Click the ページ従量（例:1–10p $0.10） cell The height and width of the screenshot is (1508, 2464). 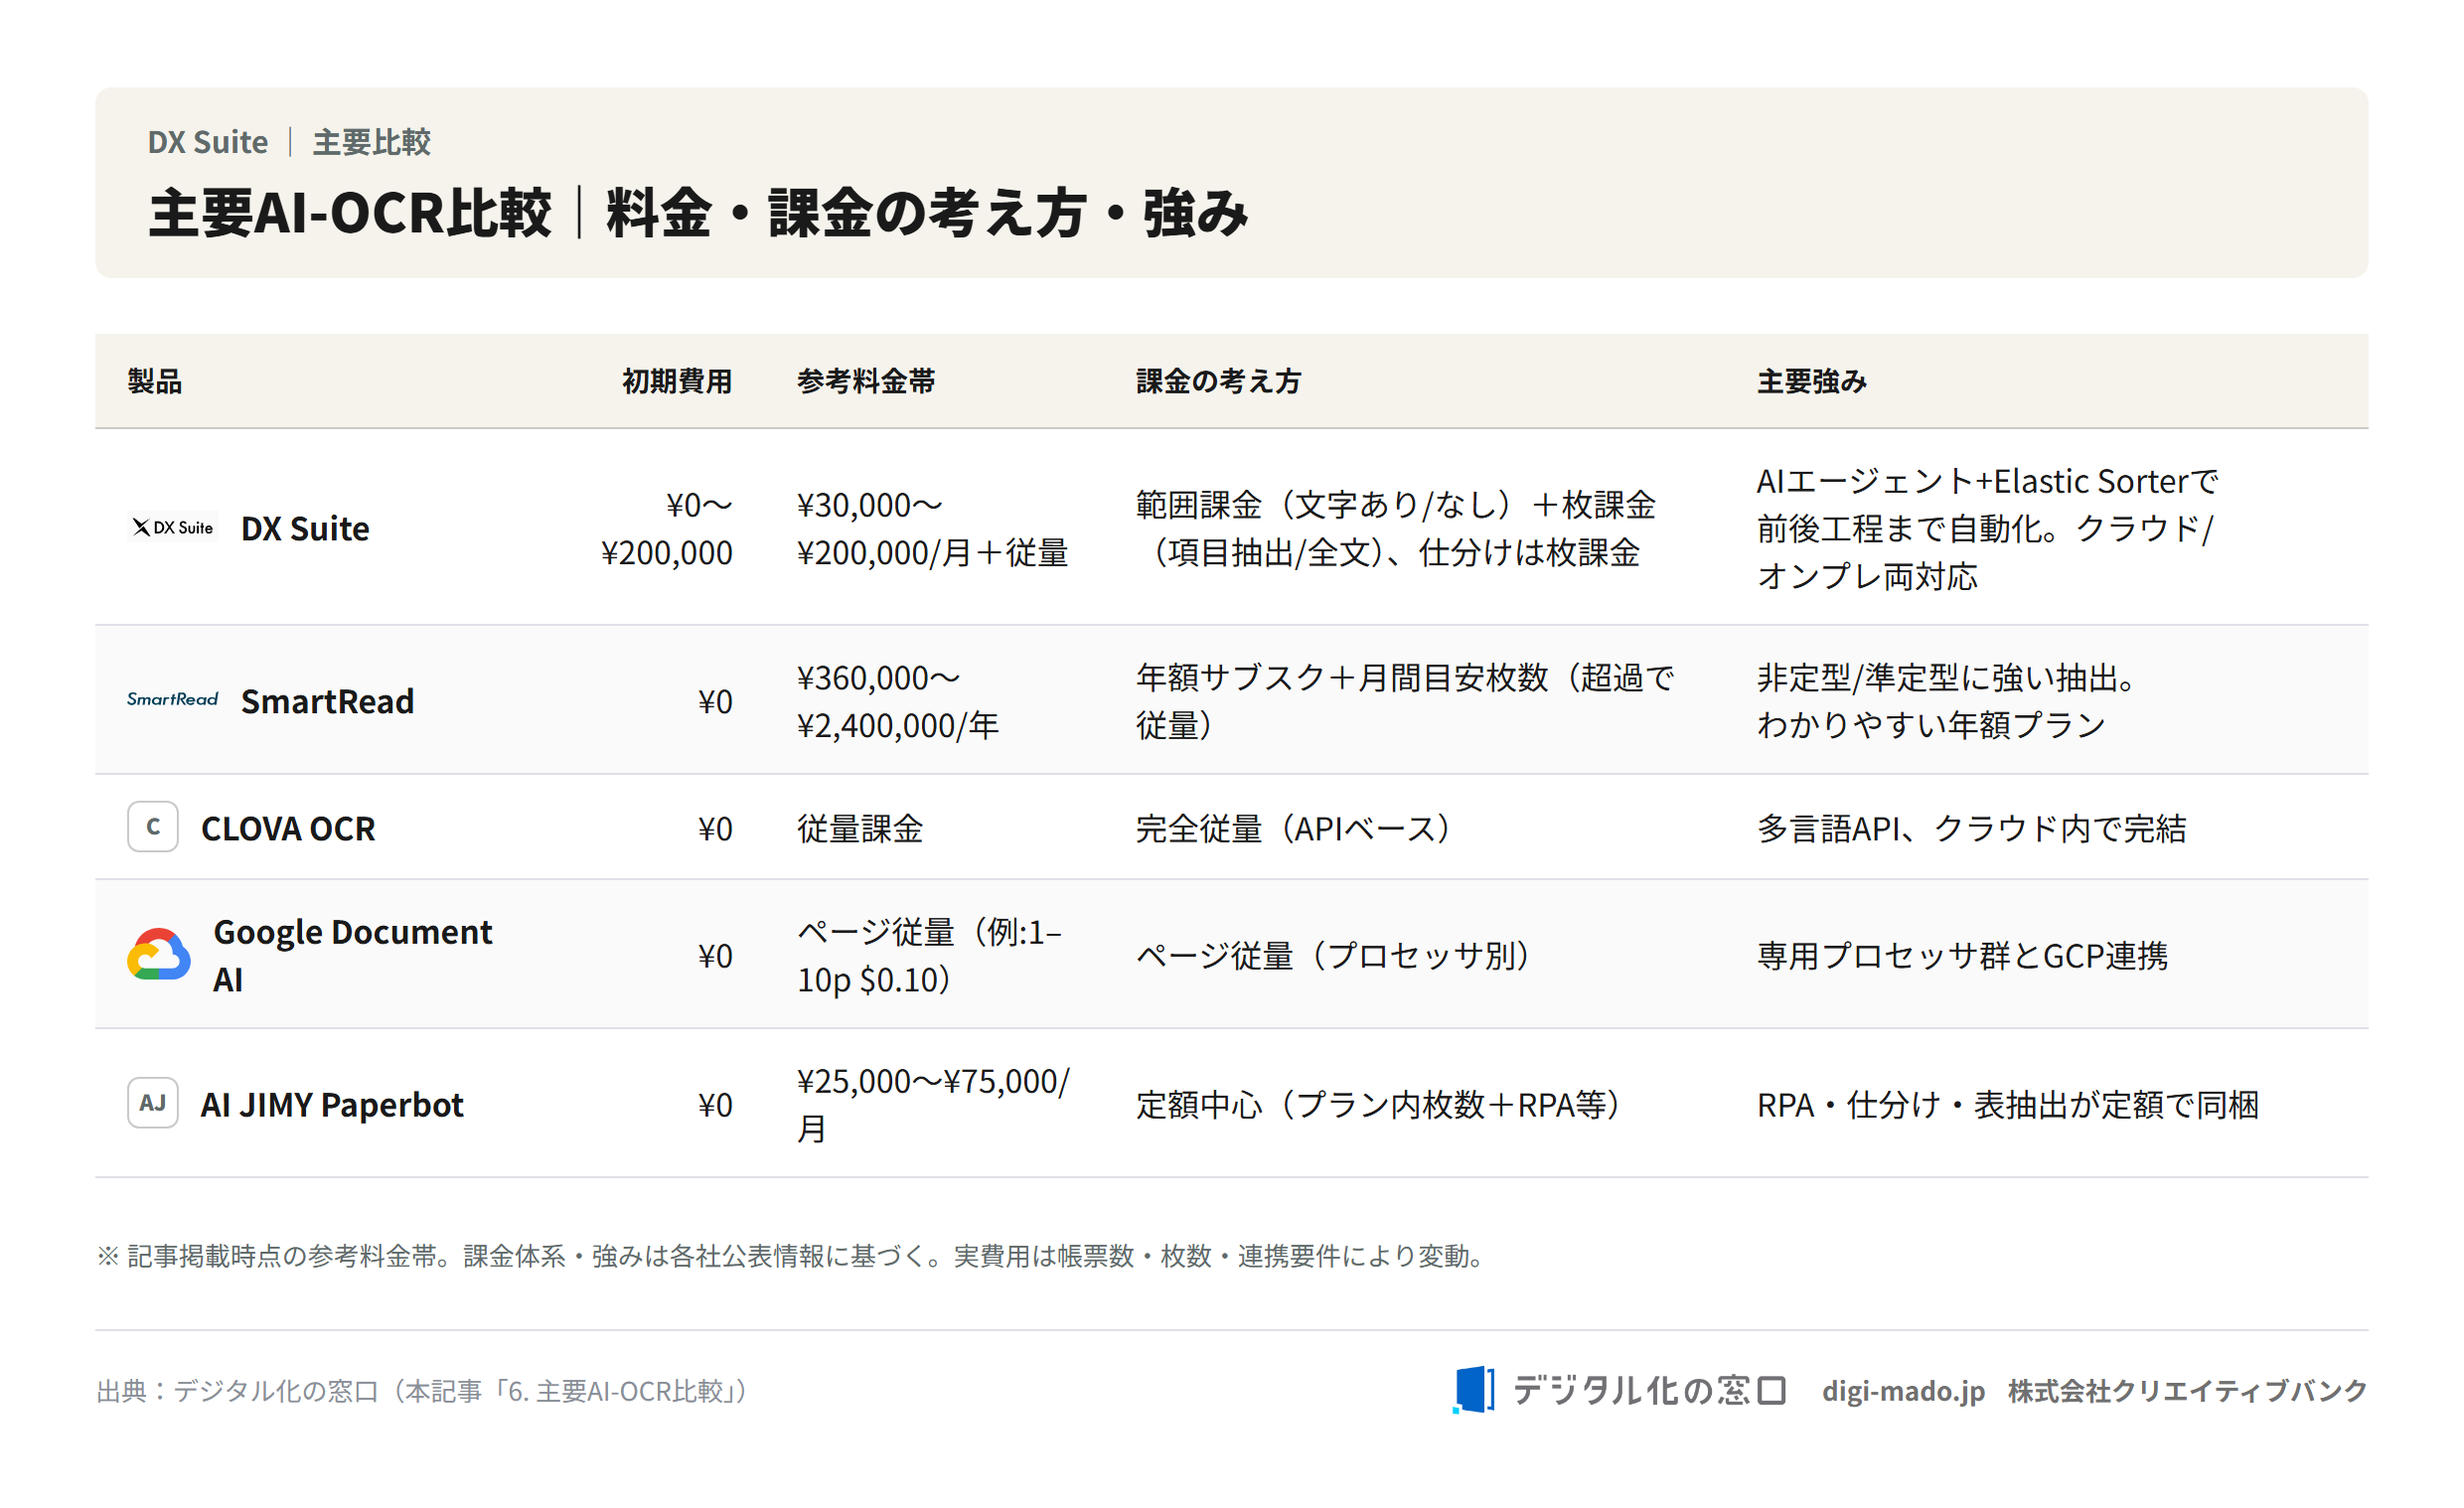pyautogui.click(x=929, y=955)
